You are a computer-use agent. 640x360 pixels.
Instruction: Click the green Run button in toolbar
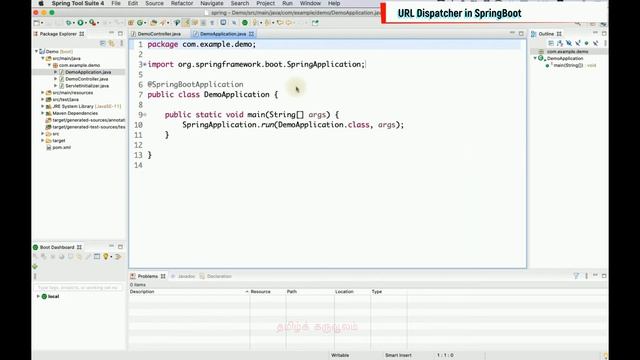(x=80, y=23)
